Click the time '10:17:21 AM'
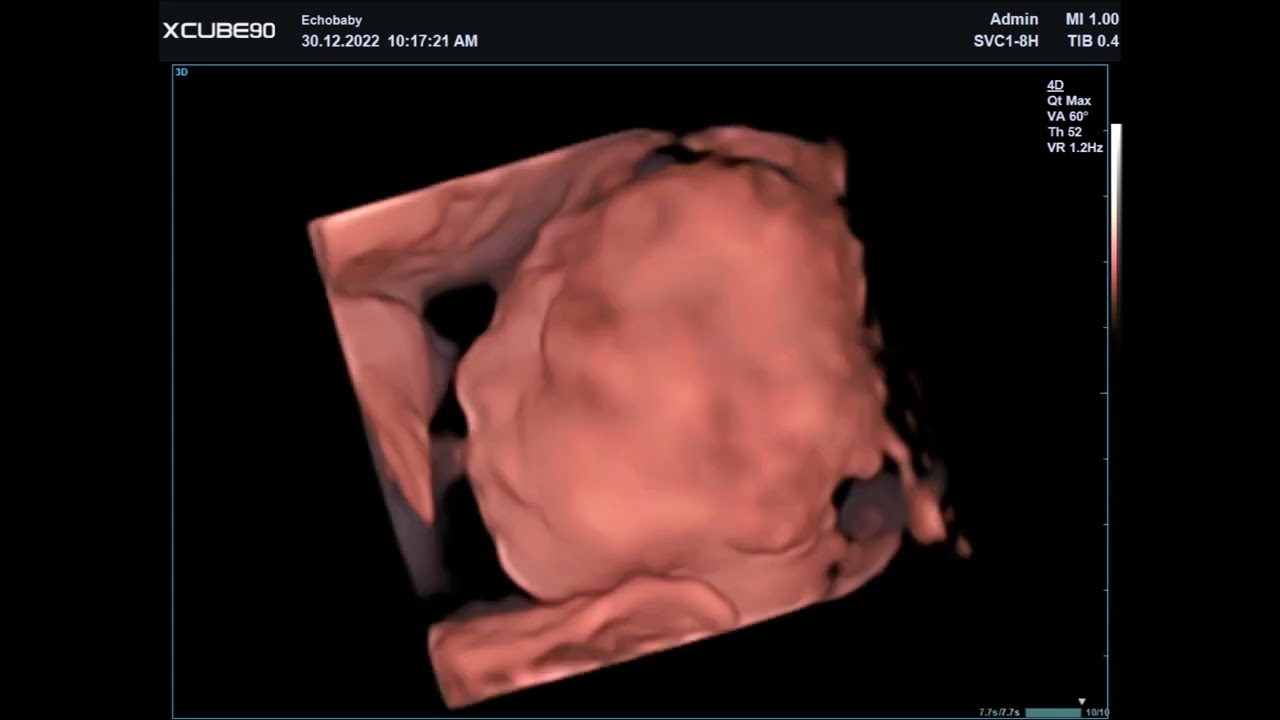The height and width of the screenshot is (720, 1280). click(x=433, y=41)
